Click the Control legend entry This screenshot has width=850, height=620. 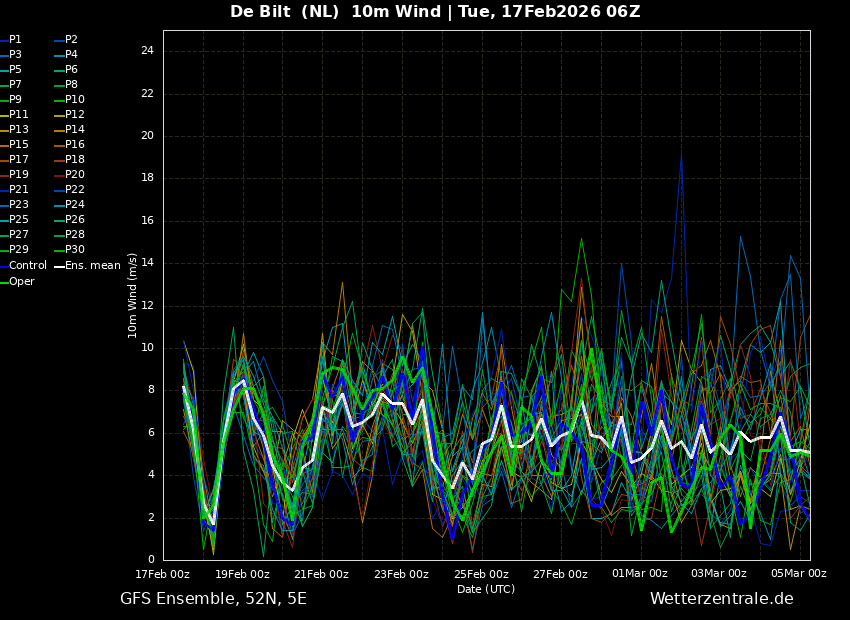pyautogui.click(x=27, y=266)
